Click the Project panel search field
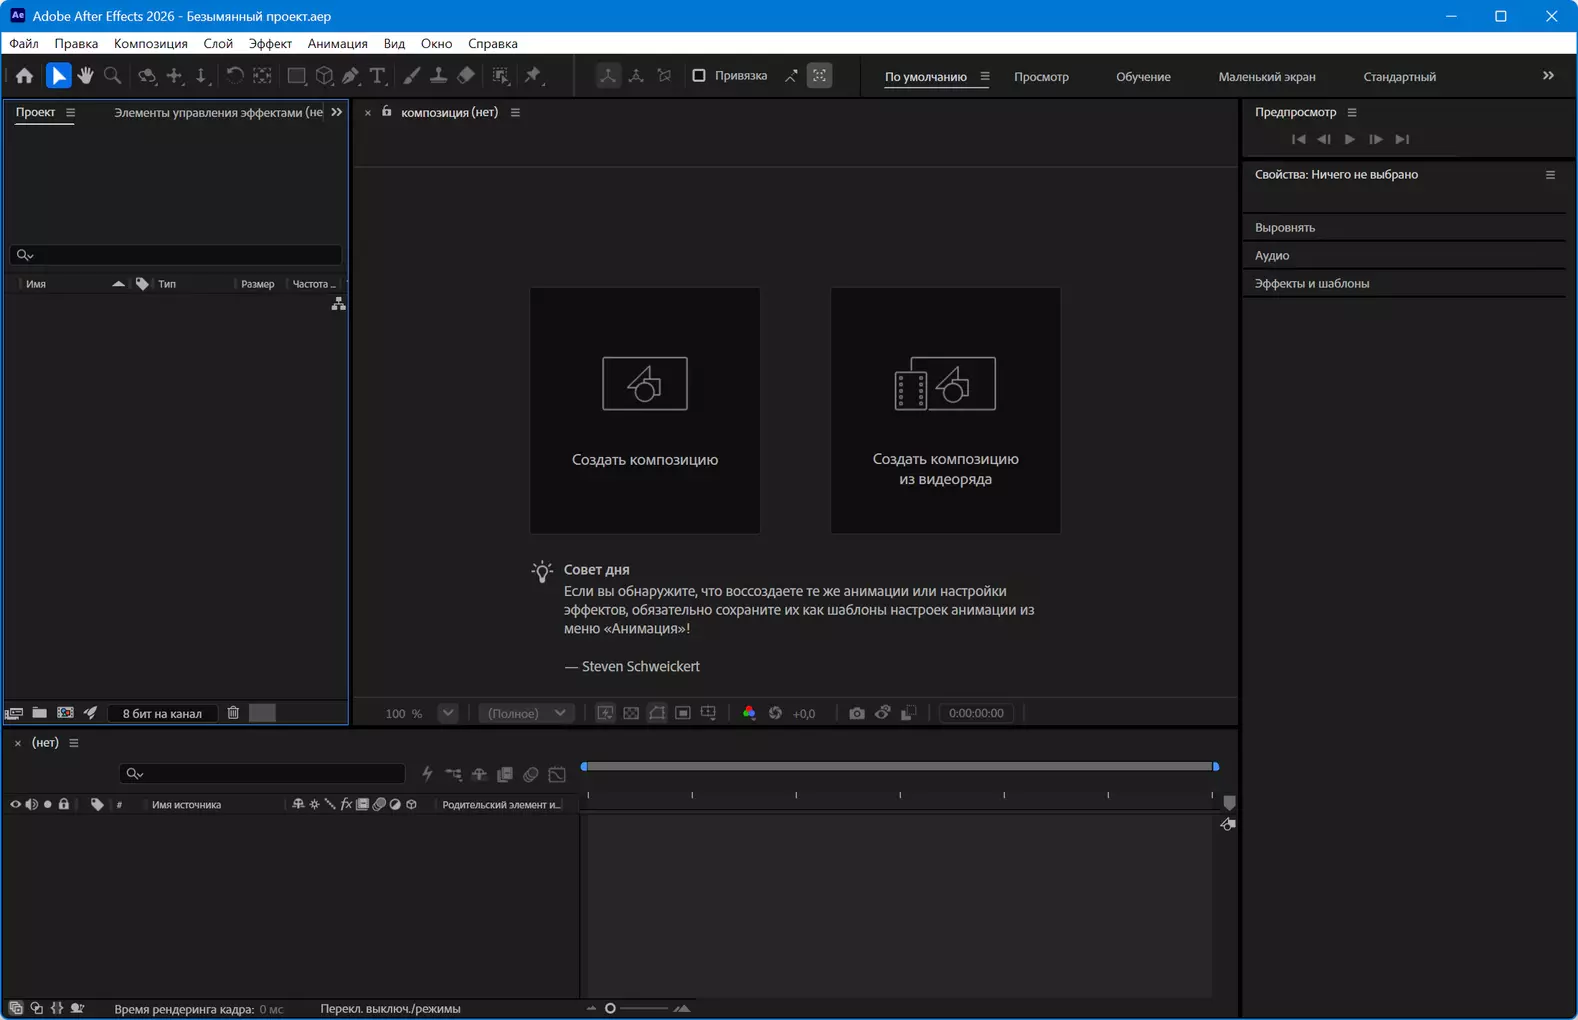 176,255
